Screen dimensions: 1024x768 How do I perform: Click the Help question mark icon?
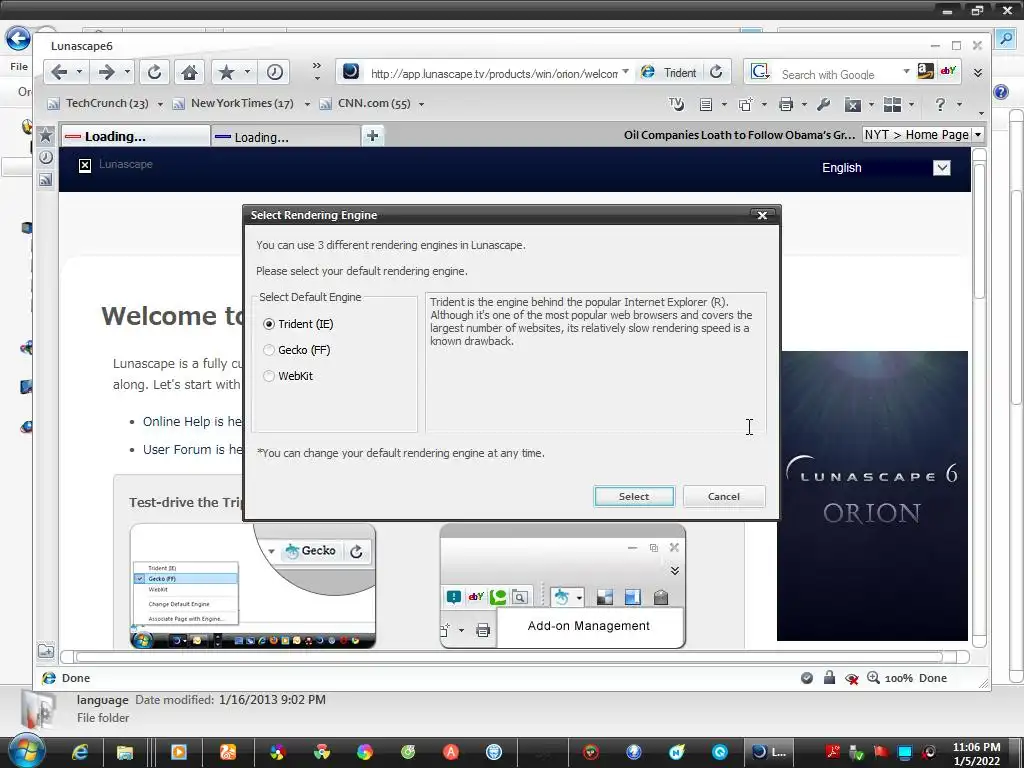tap(940, 104)
